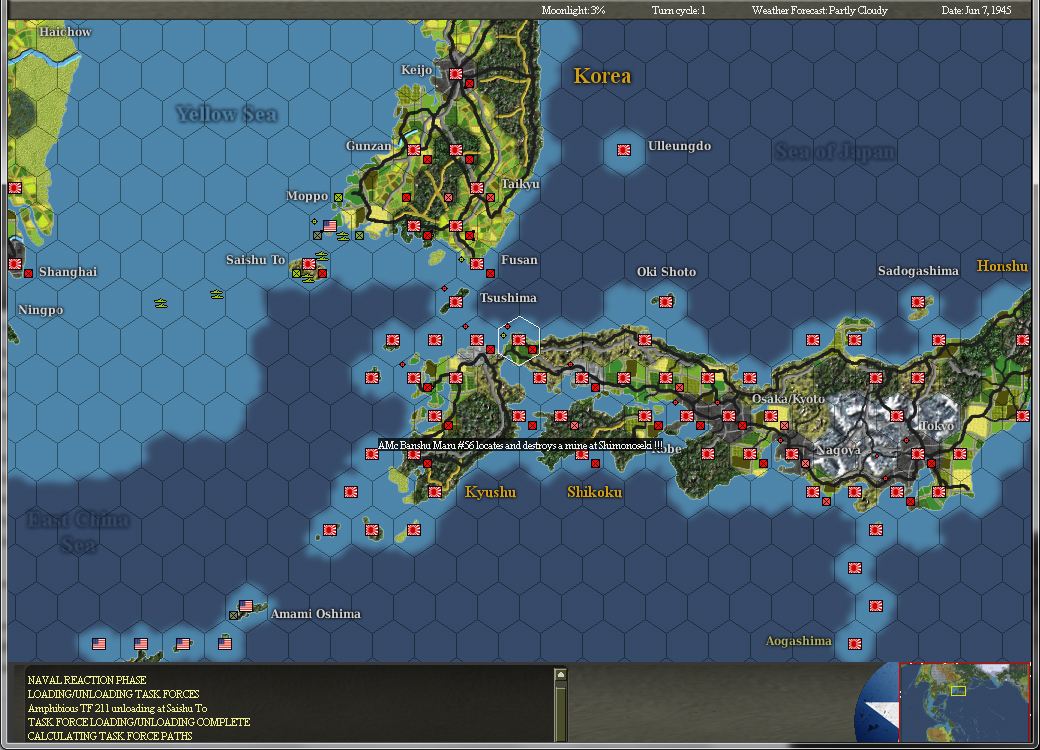Screen dimensions: 1040x750
Task: Click 'TASK FORCE LOADING/UNLOADING COMPLETE' log line
Action: coord(139,721)
